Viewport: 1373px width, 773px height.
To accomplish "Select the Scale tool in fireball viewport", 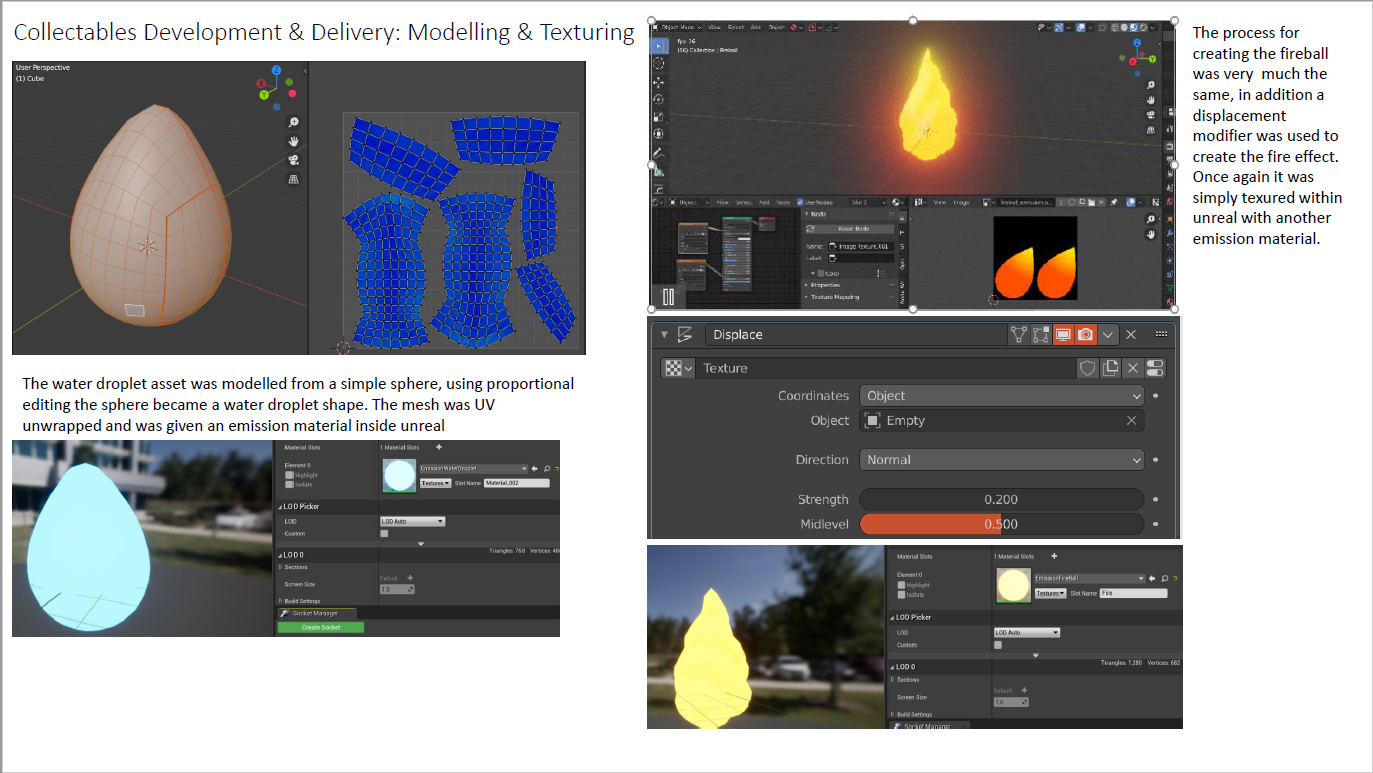I will click(658, 117).
